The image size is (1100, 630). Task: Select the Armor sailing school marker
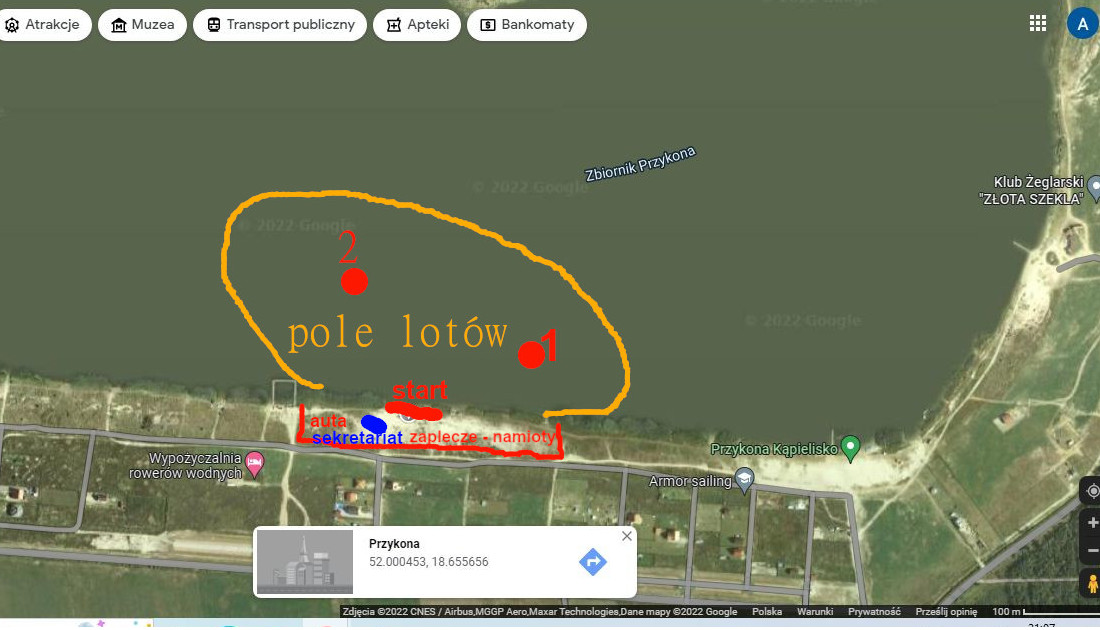click(744, 480)
